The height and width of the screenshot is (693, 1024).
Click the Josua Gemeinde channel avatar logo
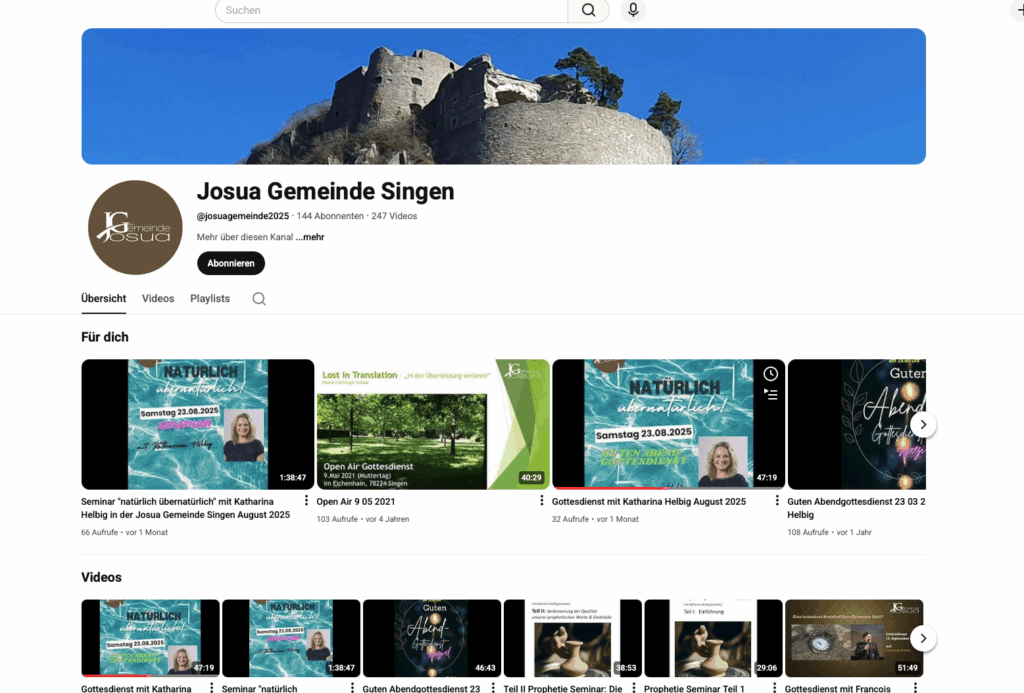click(135, 227)
